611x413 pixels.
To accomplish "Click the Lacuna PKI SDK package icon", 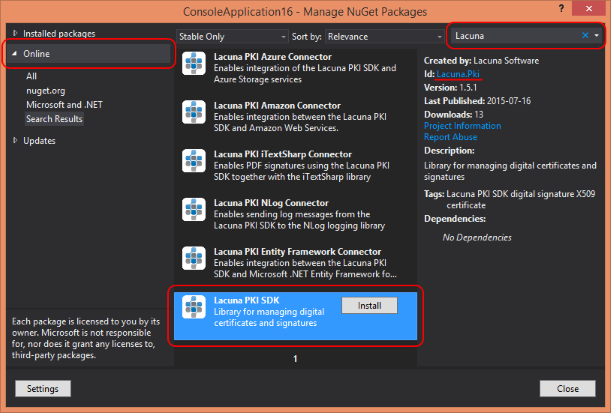I will [x=194, y=307].
